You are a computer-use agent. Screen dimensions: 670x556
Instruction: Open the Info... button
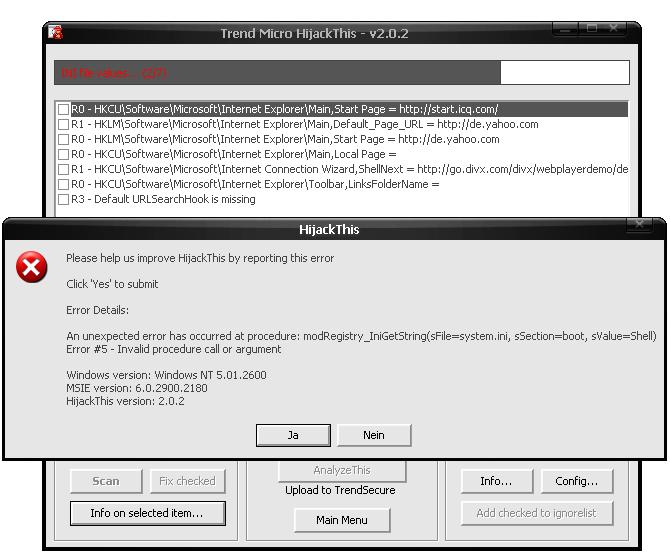click(x=497, y=481)
